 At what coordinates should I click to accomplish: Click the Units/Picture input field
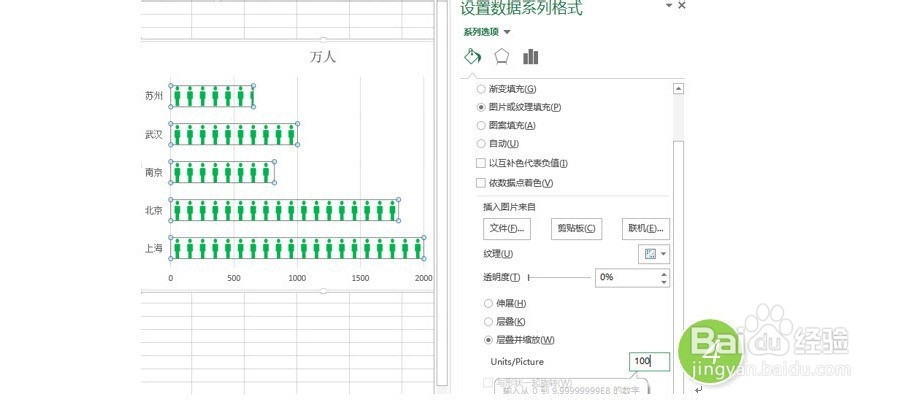coord(649,362)
